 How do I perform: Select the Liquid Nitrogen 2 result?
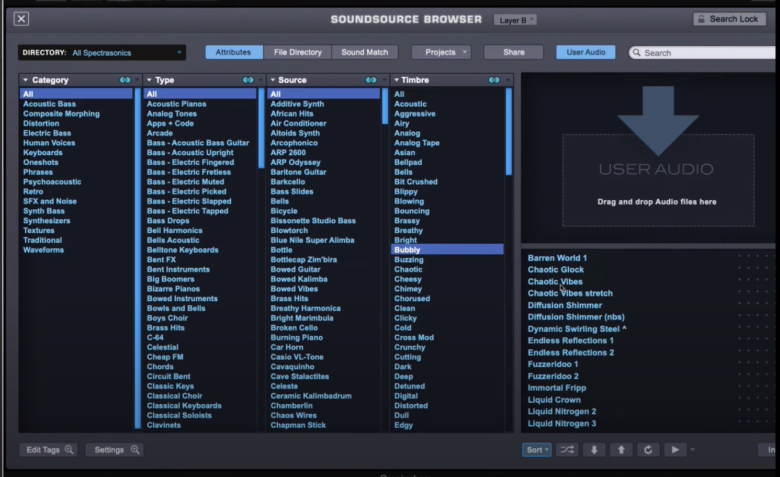[562, 411]
